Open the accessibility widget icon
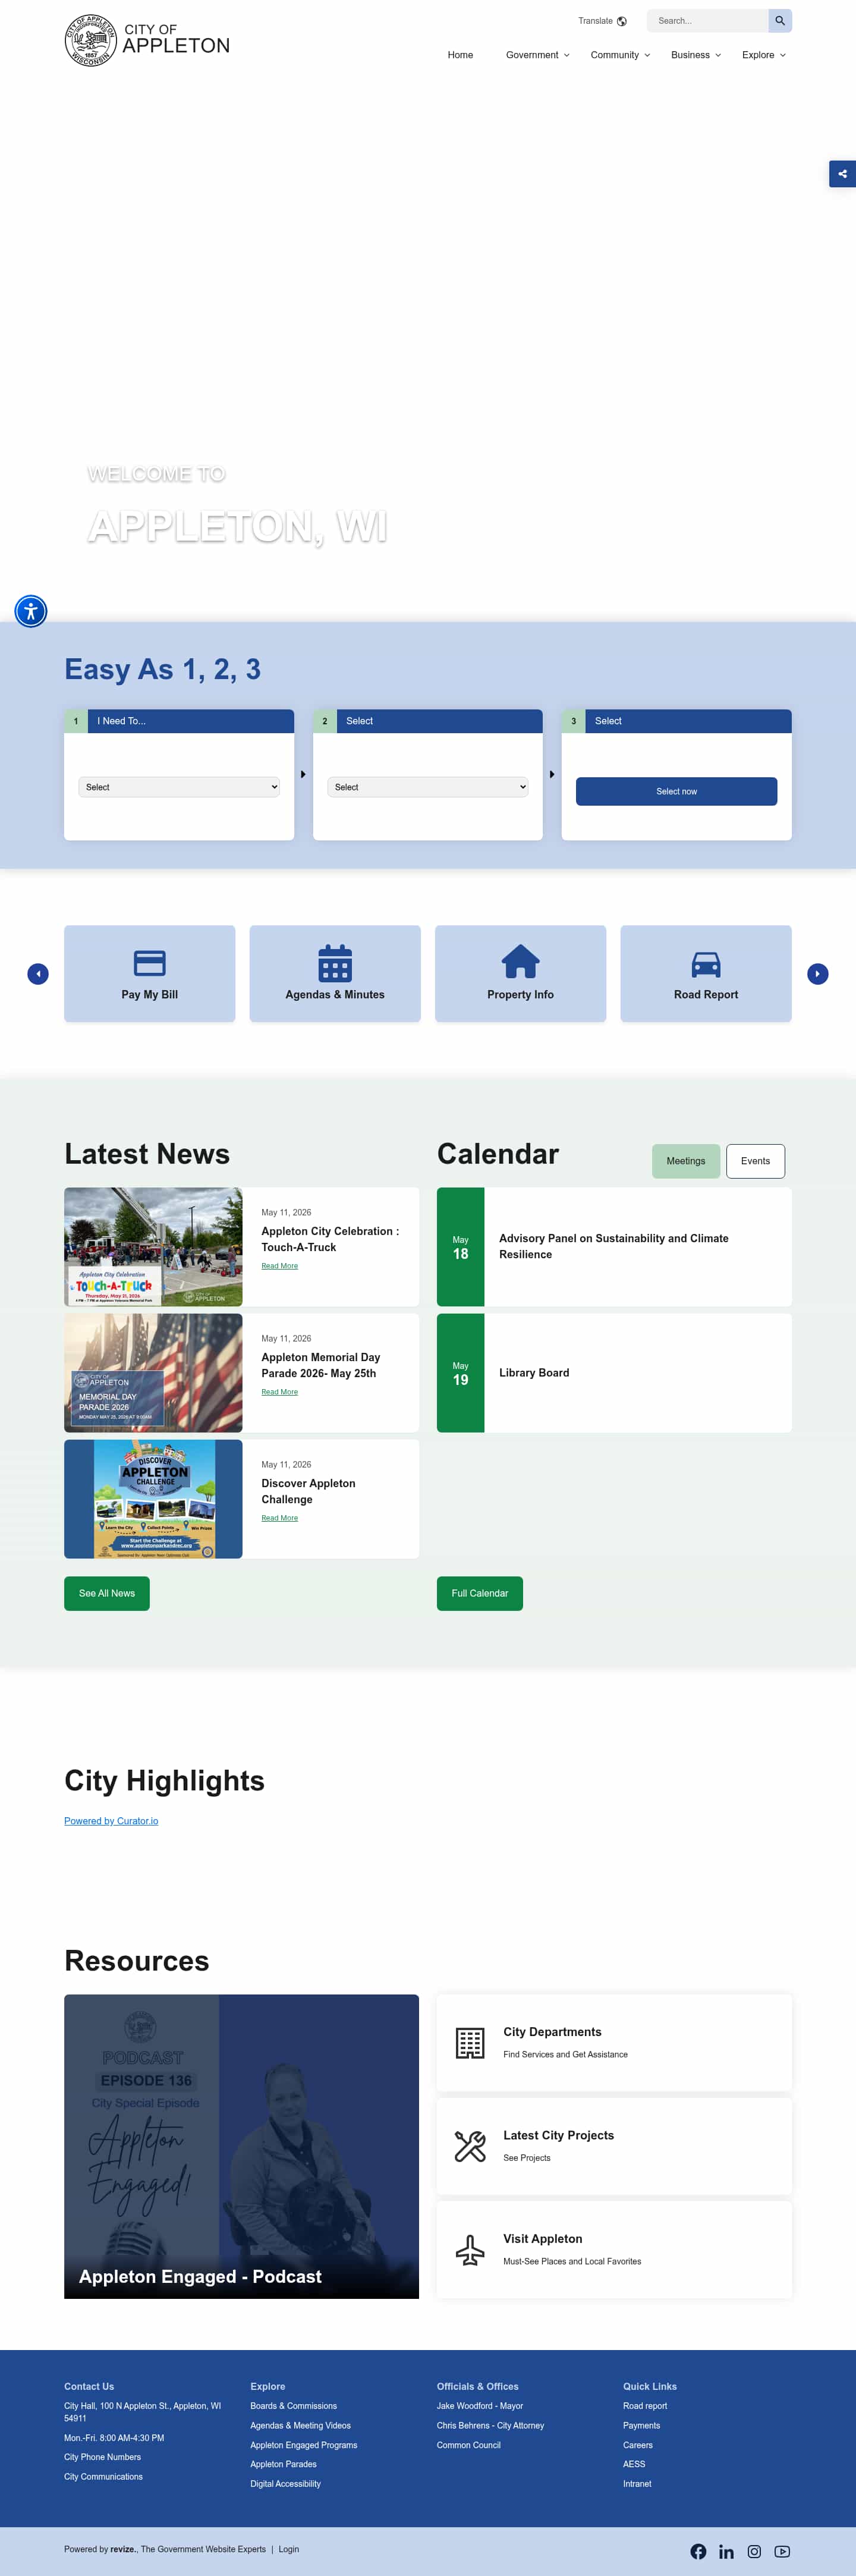 click(x=31, y=611)
